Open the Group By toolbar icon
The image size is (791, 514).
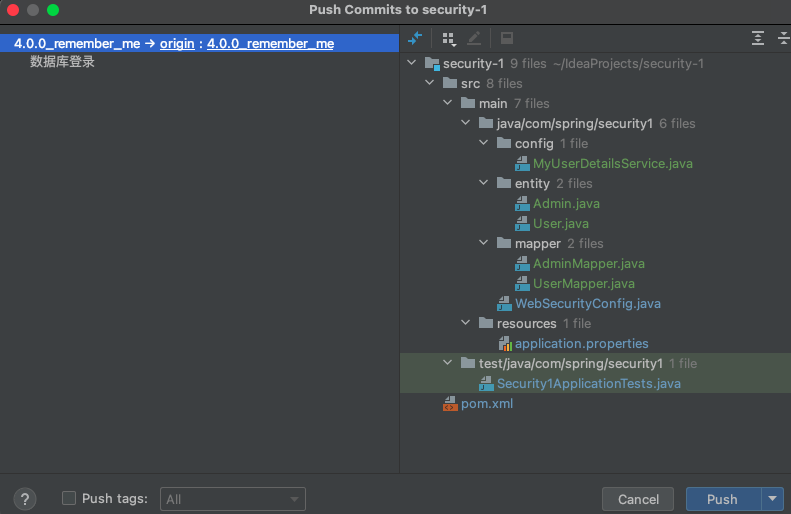[x=448, y=38]
